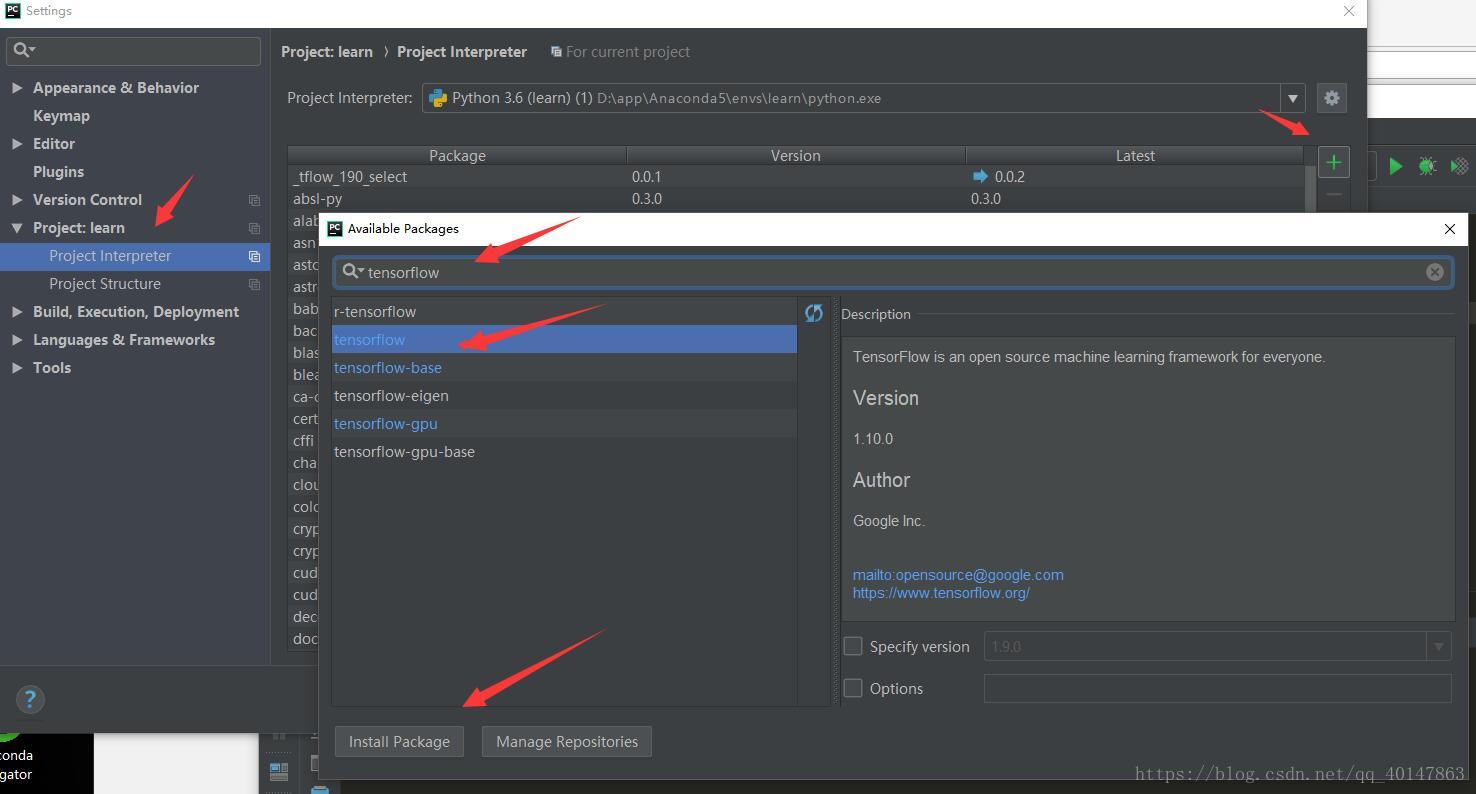Image resolution: width=1476 pixels, height=794 pixels.
Task: Click the project-level icon beside Version Control
Action: pyautogui.click(x=254, y=200)
